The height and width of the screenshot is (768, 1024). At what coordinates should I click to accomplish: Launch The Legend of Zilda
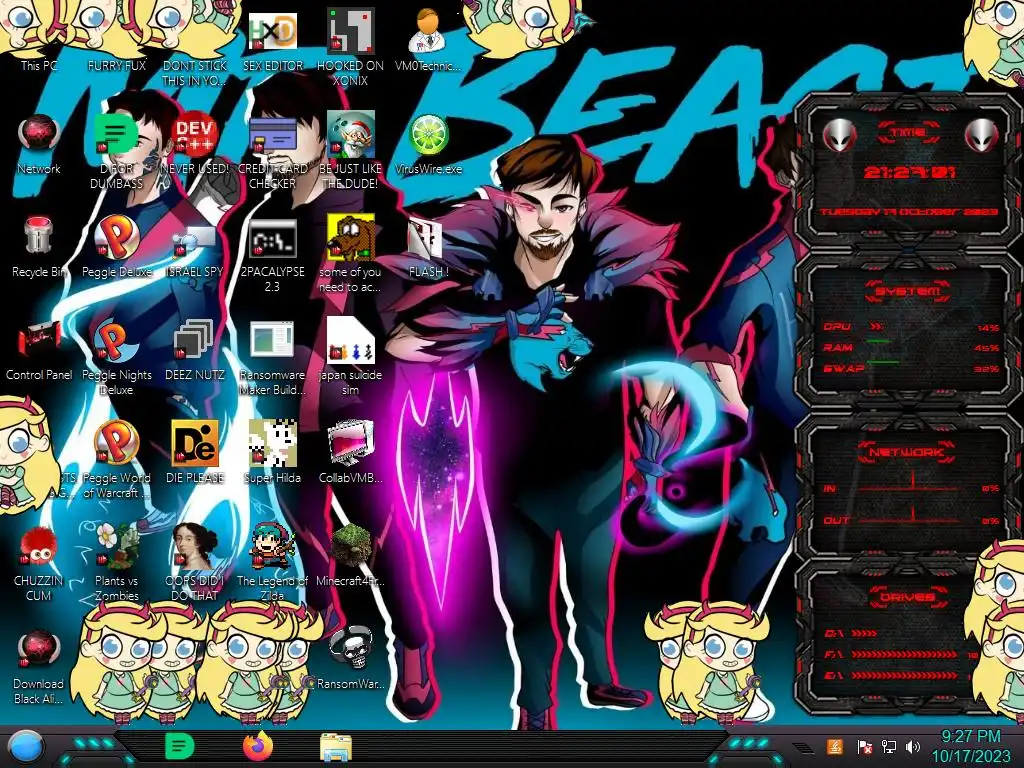click(x=273, y=546)
